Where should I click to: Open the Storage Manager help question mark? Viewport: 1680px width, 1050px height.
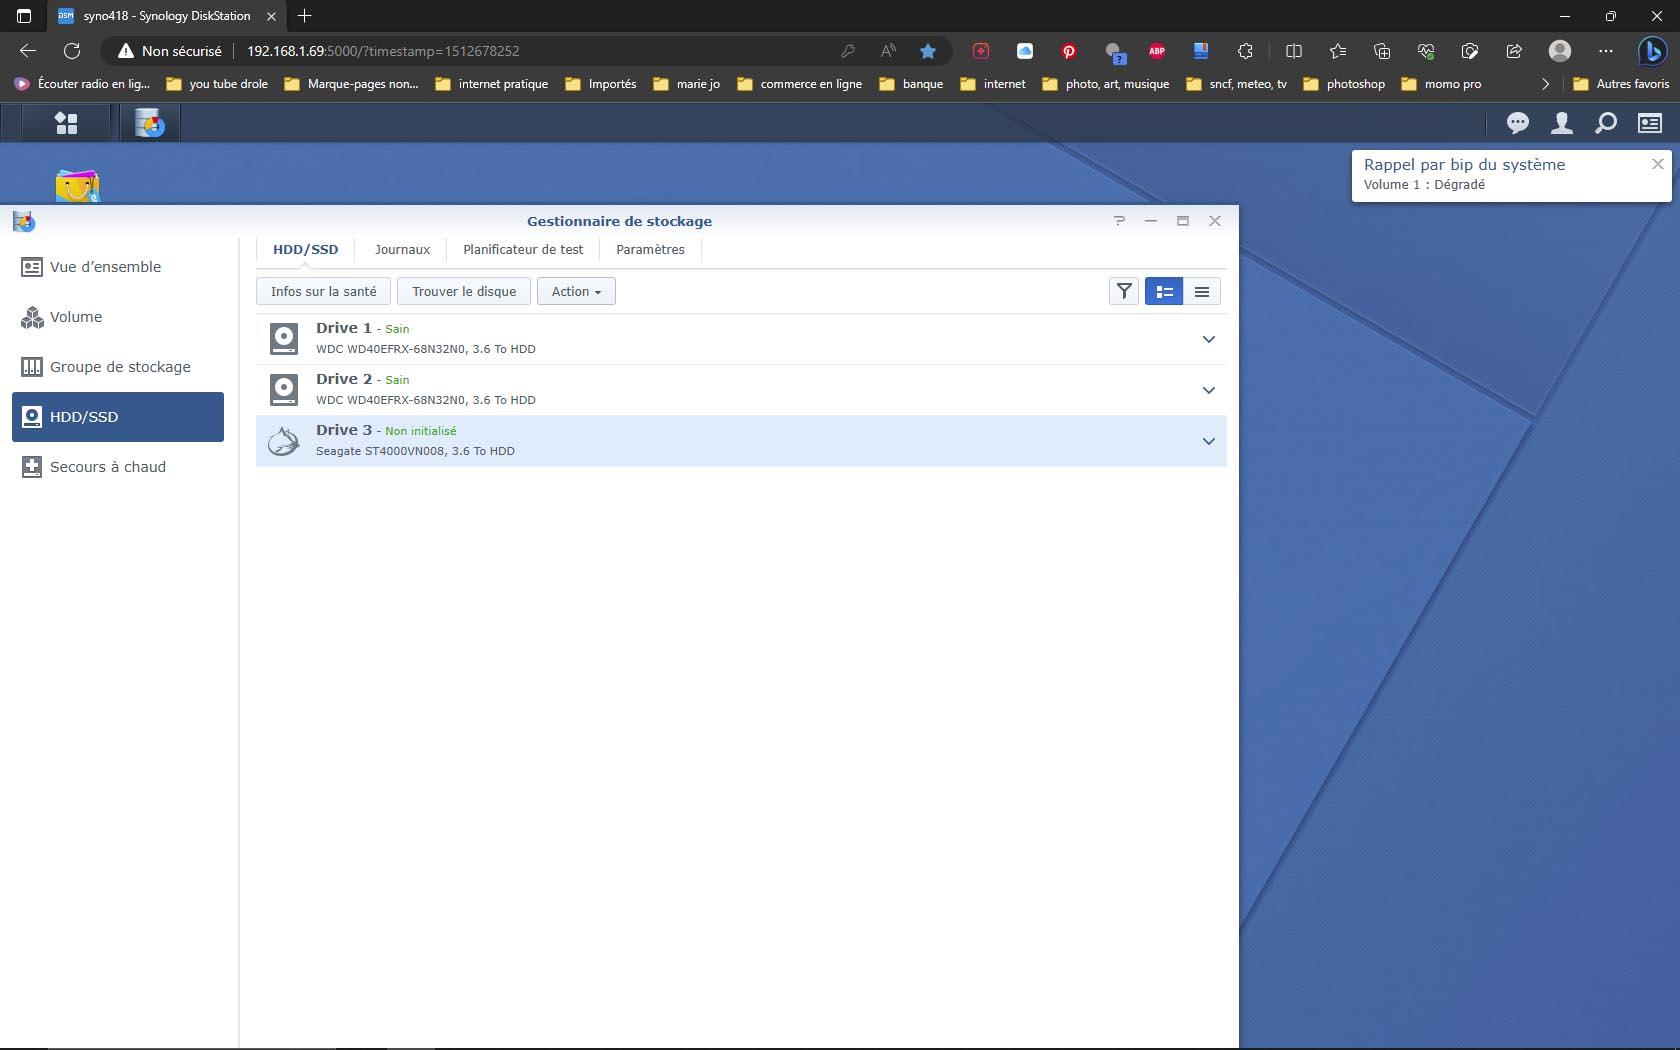click(1119, 221)
